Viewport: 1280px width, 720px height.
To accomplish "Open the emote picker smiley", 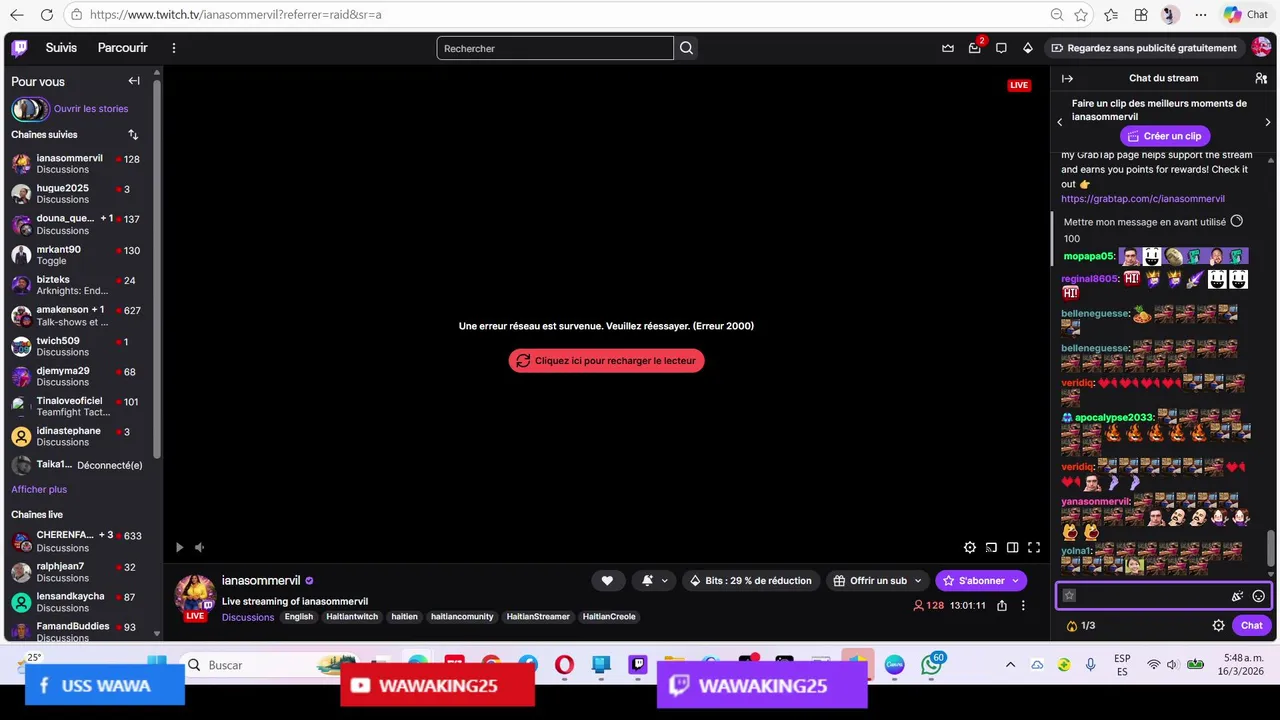I will click(x=1258, y=596).
